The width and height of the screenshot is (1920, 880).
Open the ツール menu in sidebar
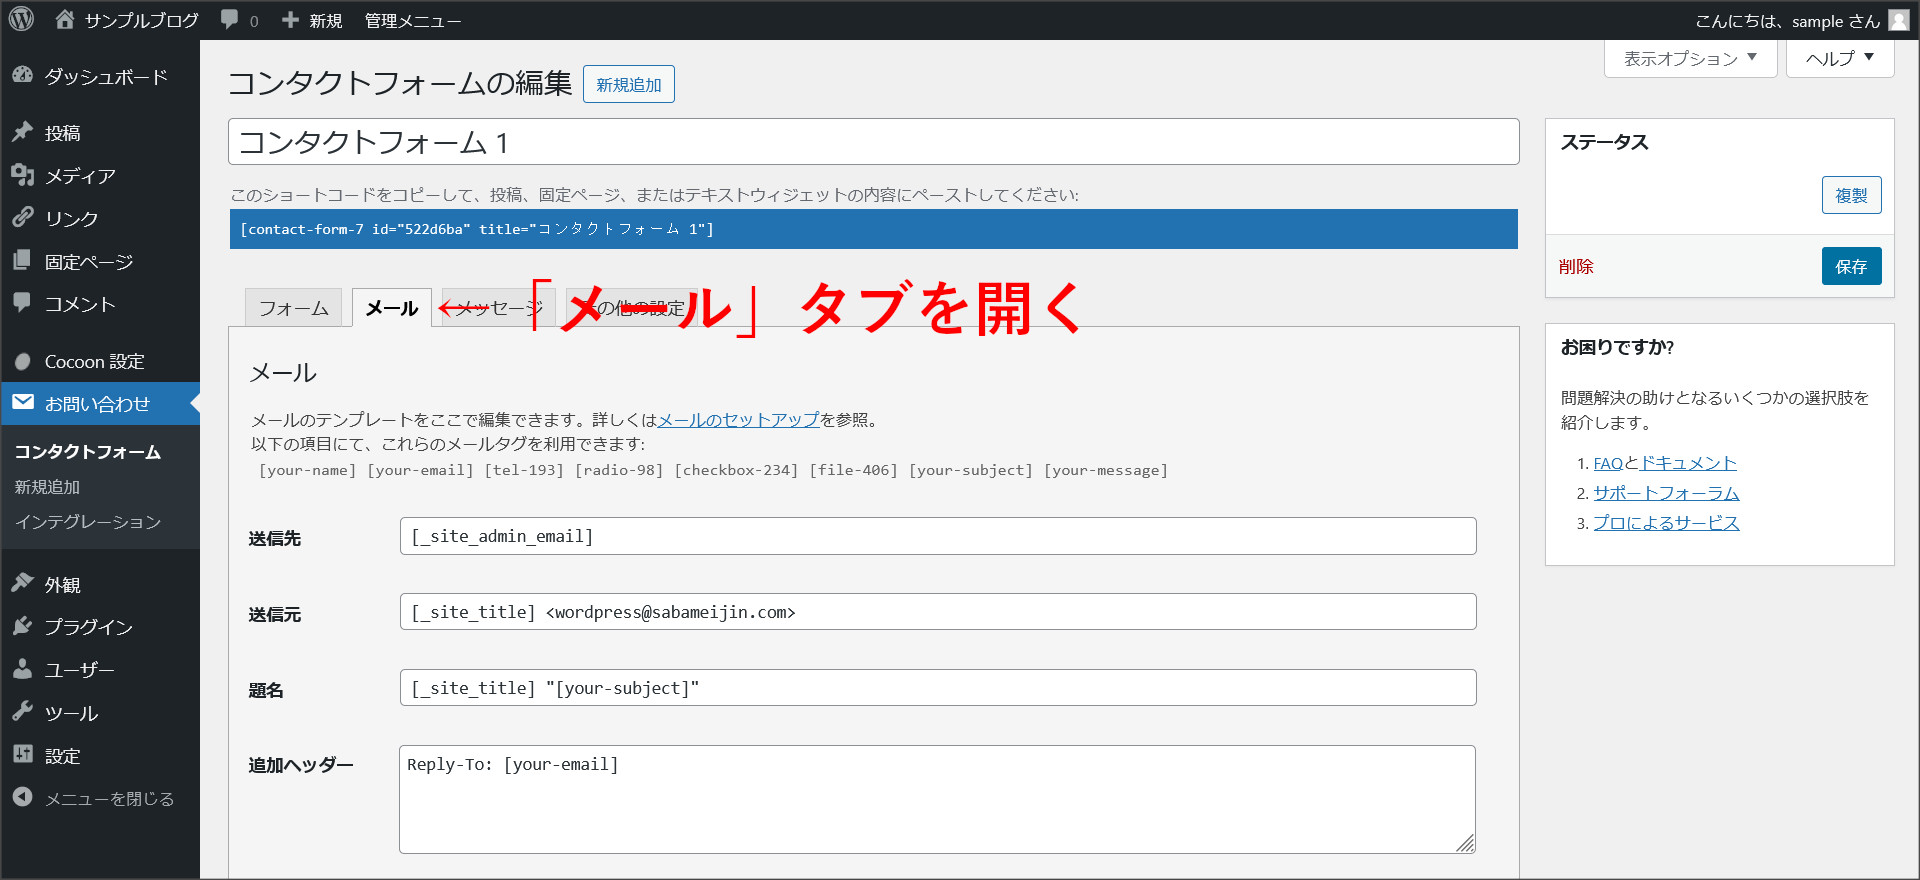coord(71,713)
